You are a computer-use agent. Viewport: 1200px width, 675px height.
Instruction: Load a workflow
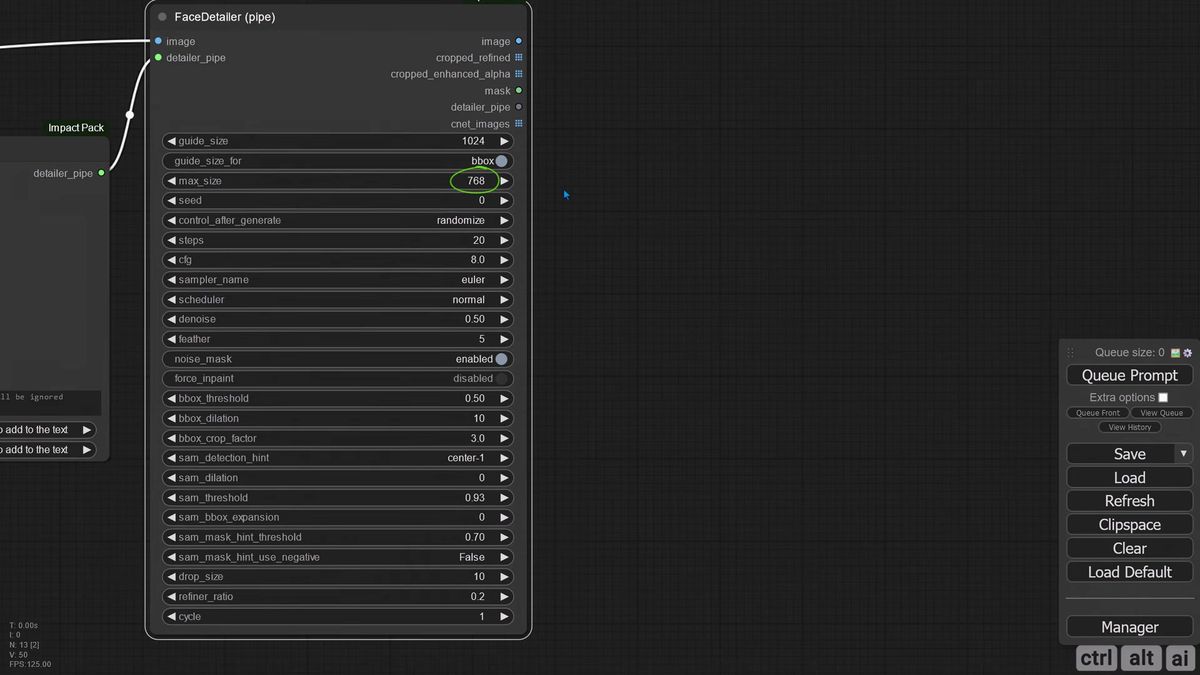point(1129,477)
